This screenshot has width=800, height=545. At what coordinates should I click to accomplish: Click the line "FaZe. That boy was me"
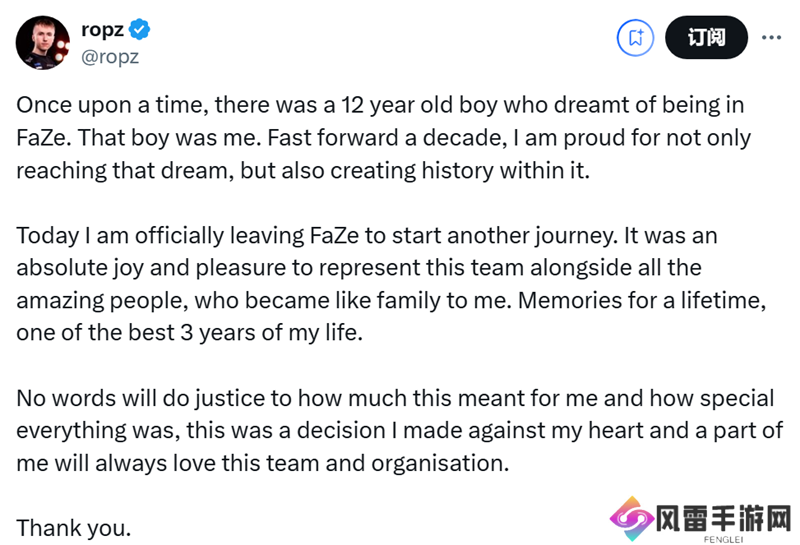[x=384, y=138]
